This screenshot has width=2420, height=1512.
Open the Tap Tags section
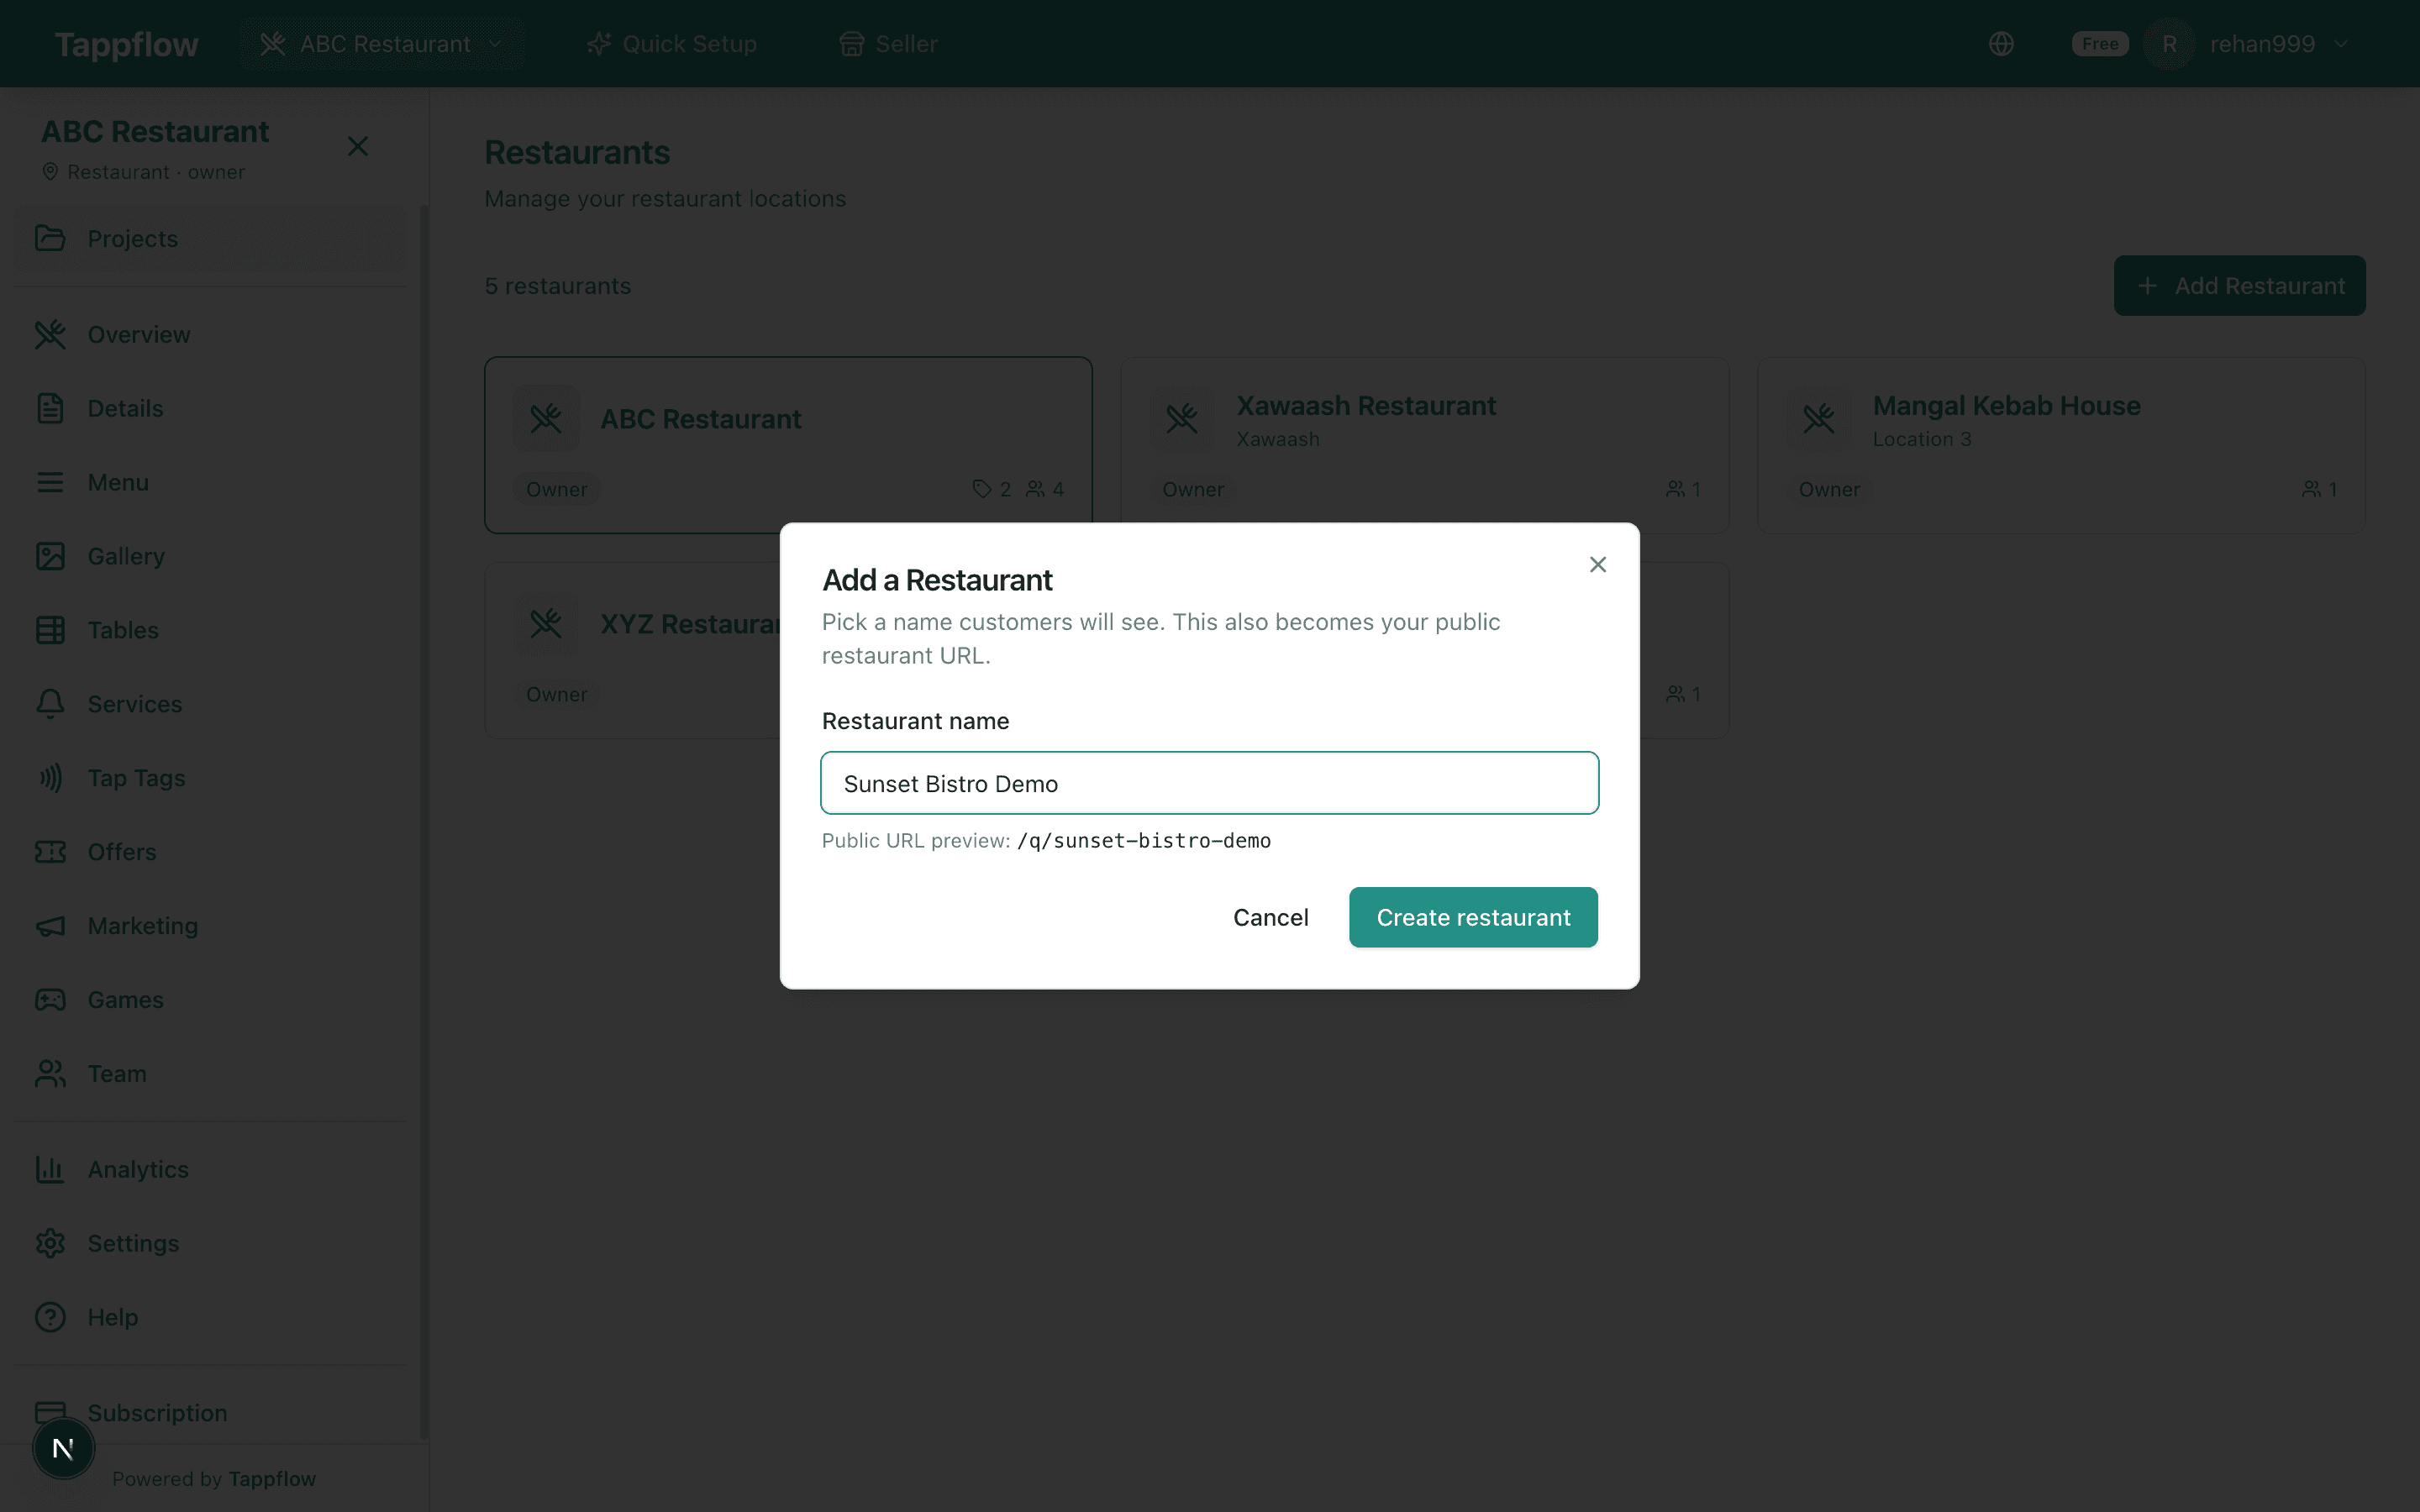pos(135,777)
